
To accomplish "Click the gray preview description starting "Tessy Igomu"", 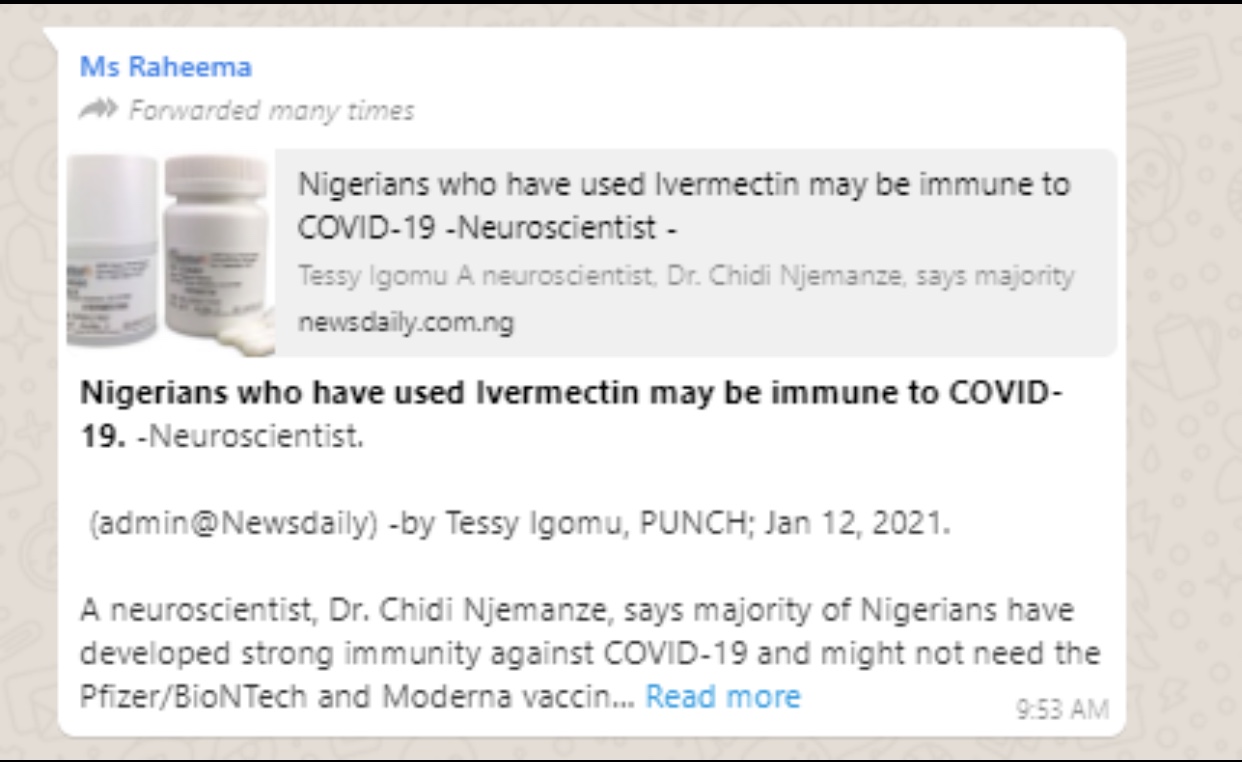I will coord(685,276).
